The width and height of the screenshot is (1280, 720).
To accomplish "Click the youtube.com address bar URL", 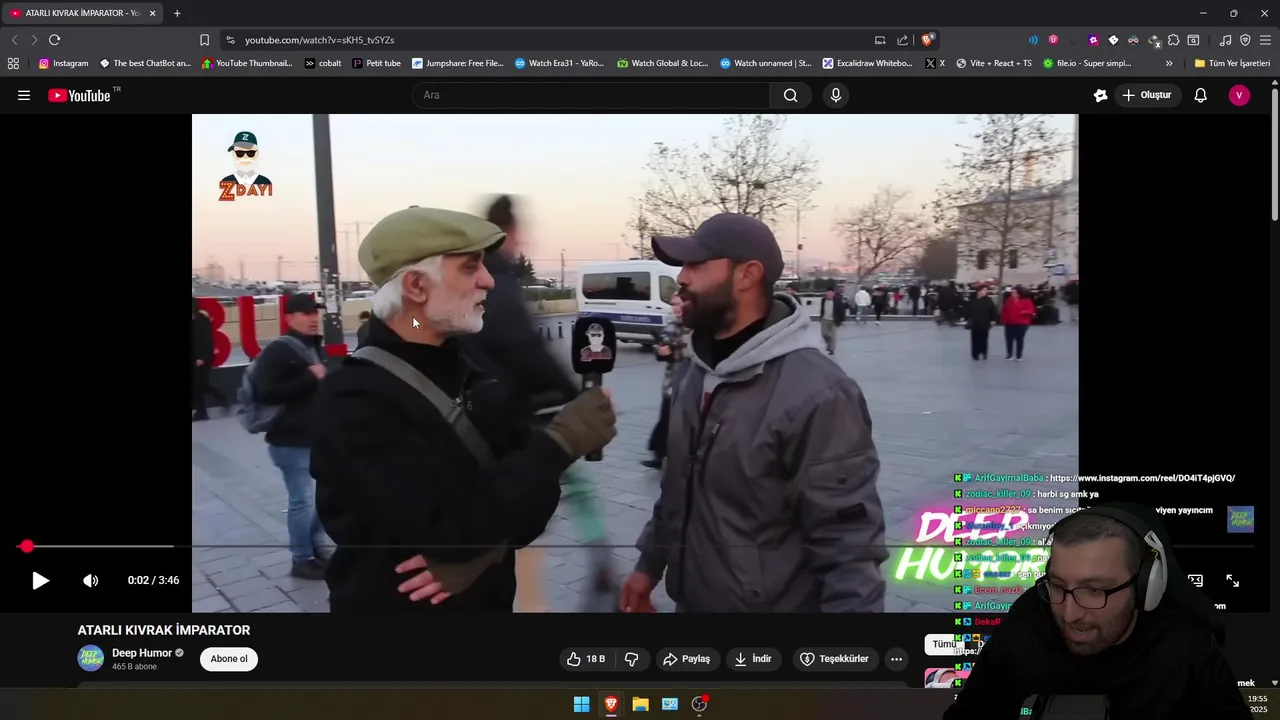I will [320, 40].
